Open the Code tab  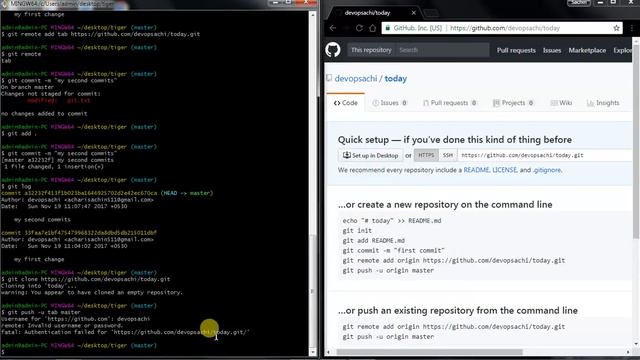[345, 103]
